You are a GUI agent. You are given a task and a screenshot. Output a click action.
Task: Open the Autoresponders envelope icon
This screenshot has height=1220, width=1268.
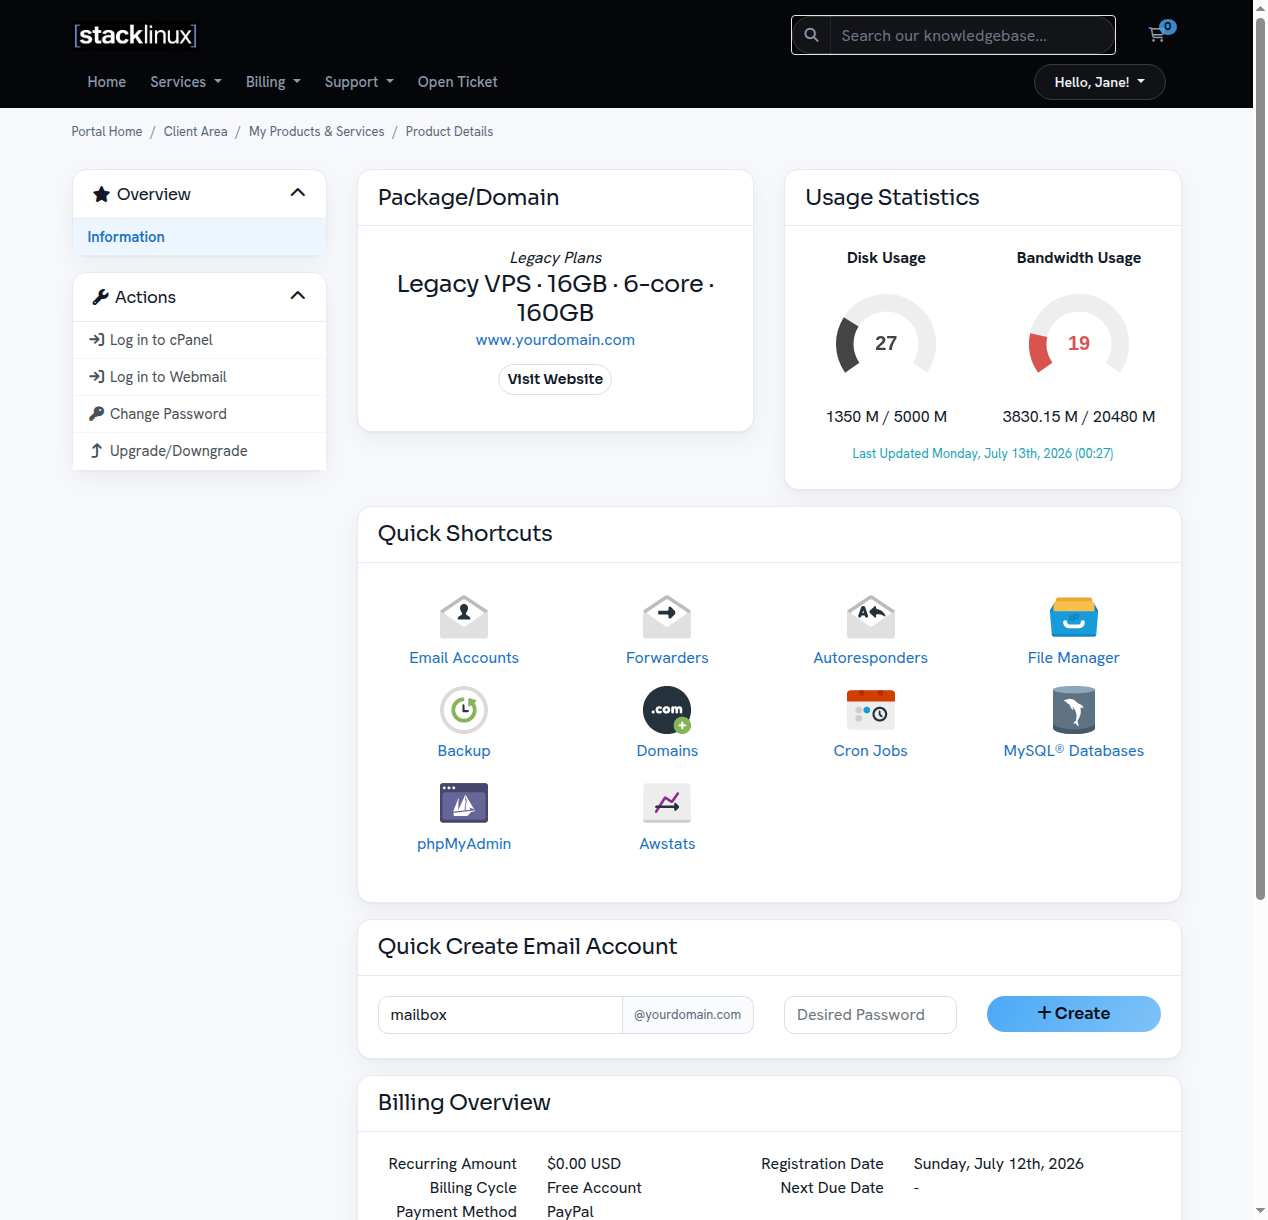point(871,617)
